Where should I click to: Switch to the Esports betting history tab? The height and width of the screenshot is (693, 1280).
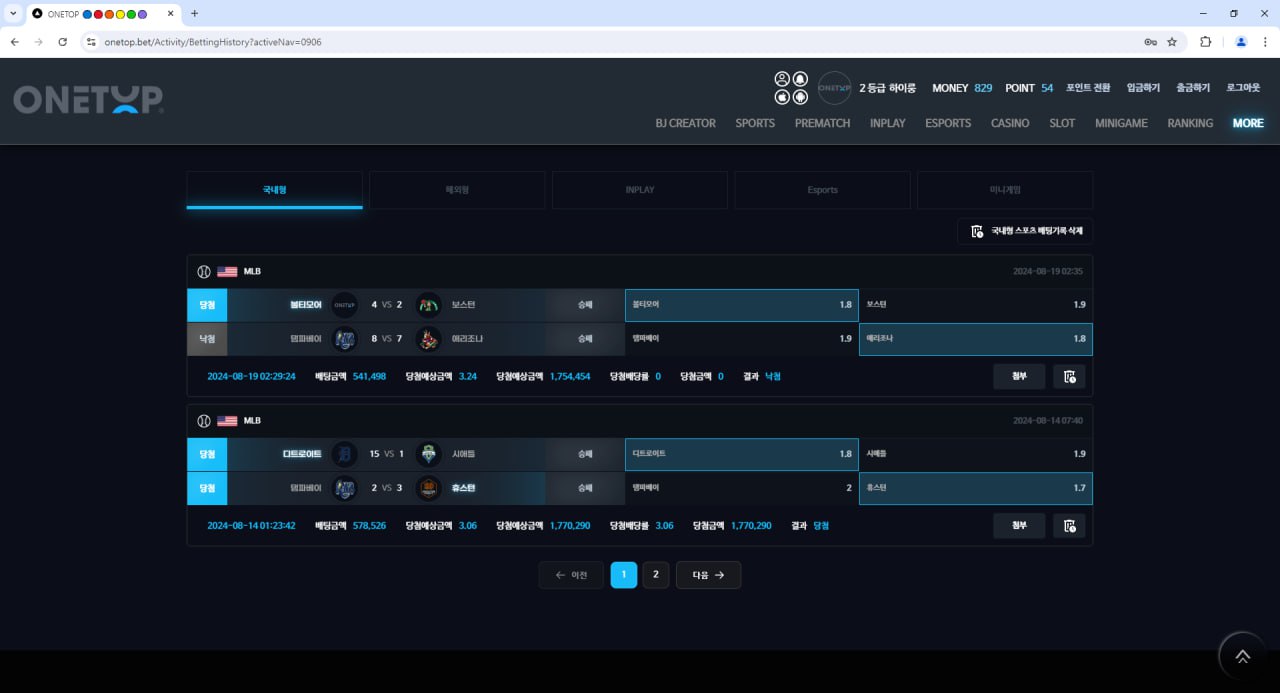pos(822,190)
